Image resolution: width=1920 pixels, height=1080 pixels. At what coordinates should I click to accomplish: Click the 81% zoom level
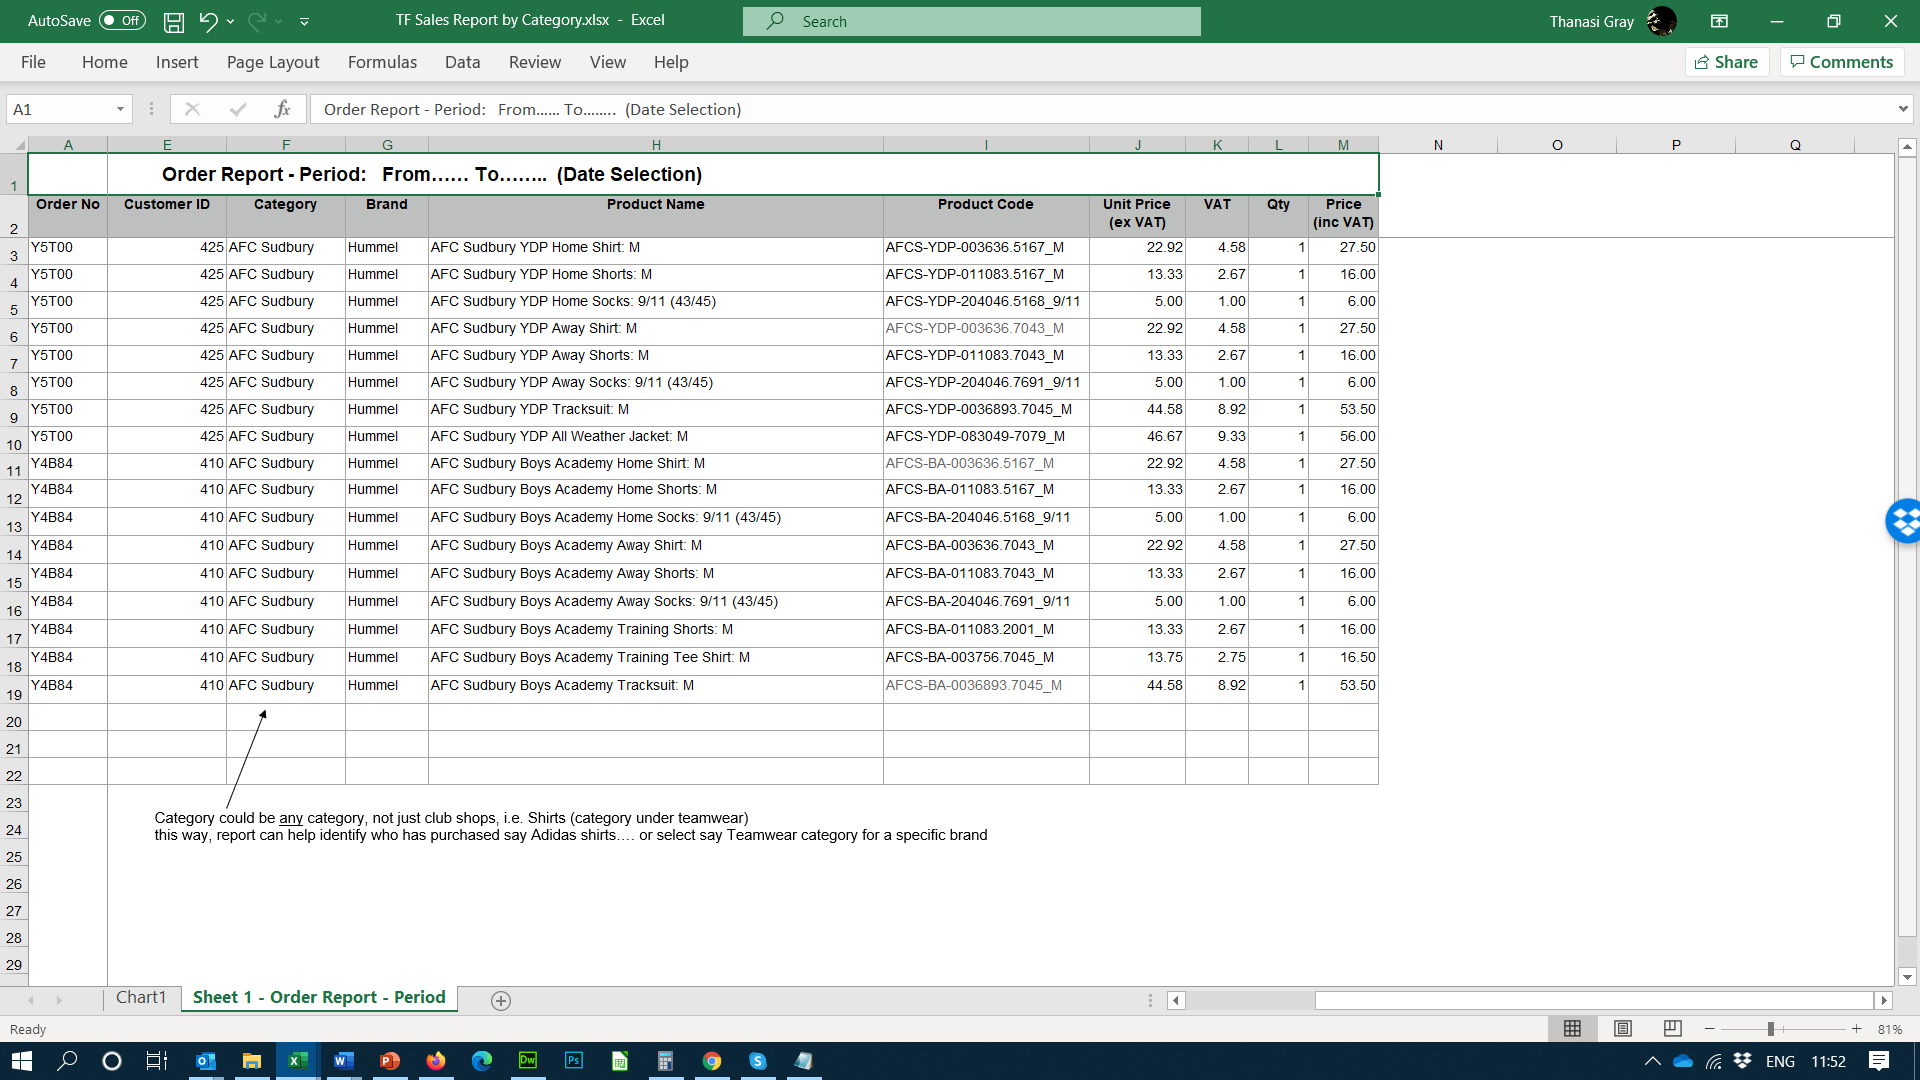pos(1890,1029)
